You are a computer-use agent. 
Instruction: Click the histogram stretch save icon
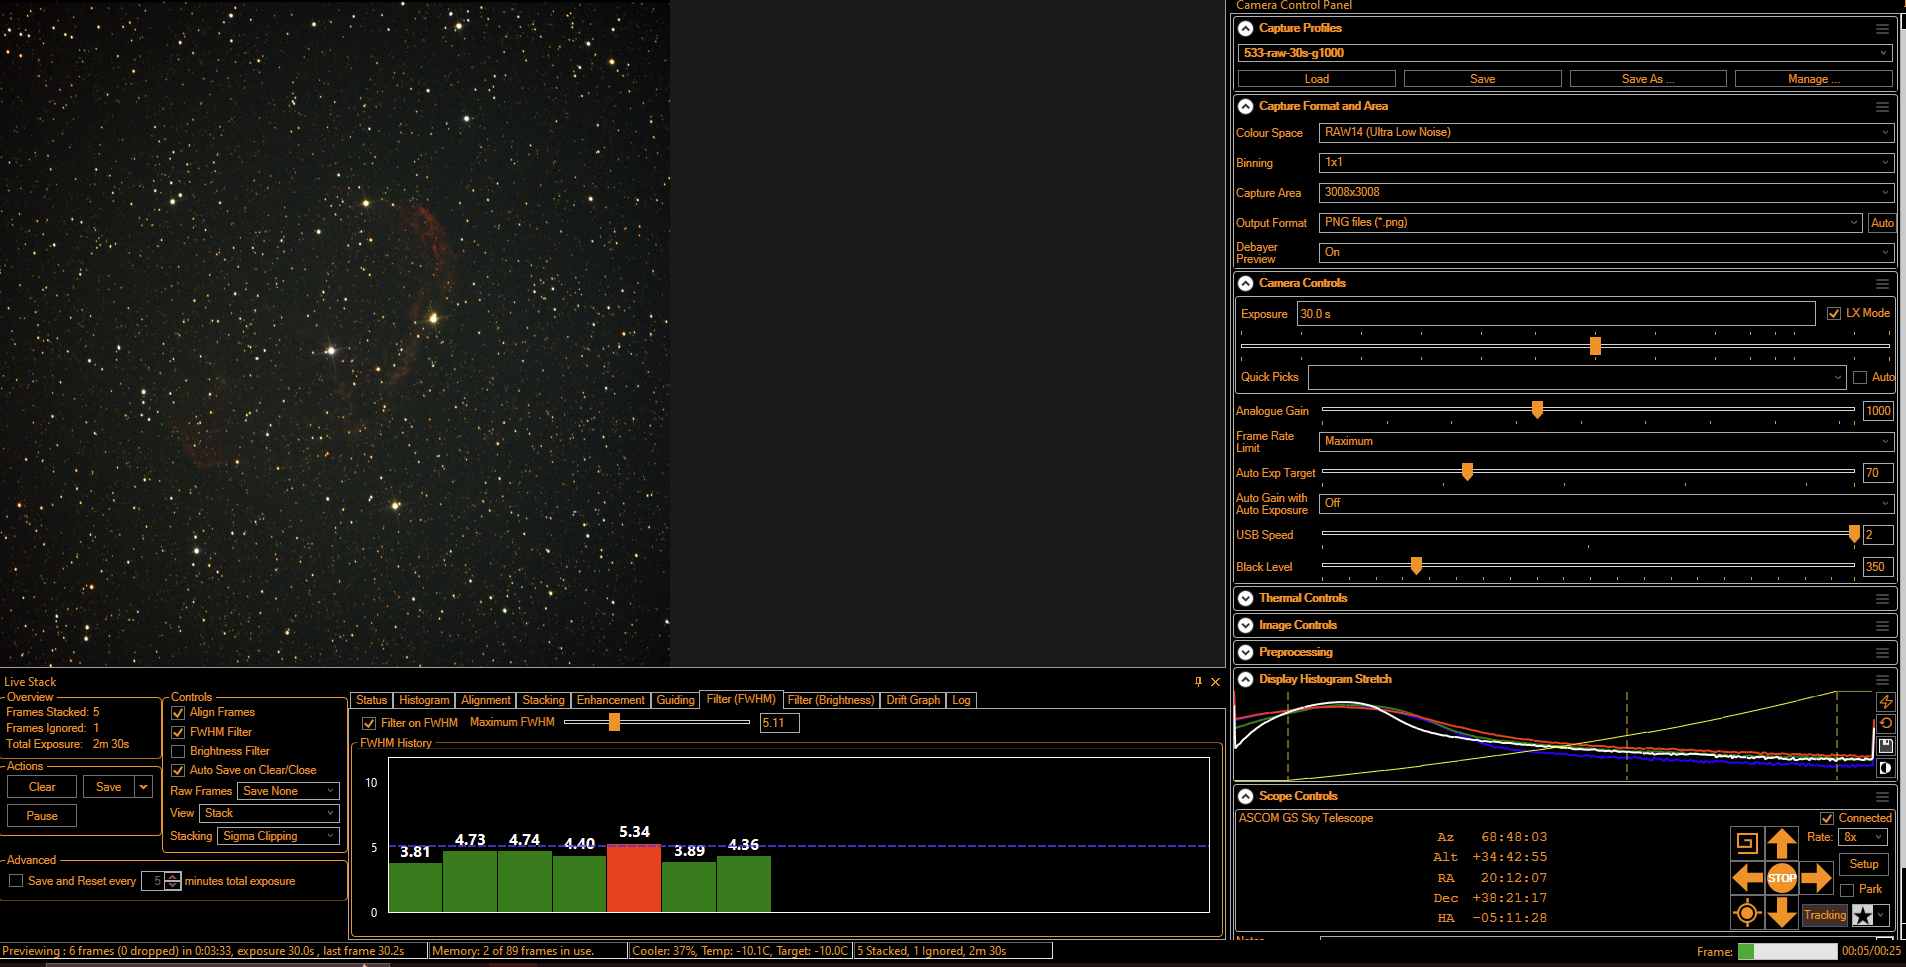(x=1885, y=746)
